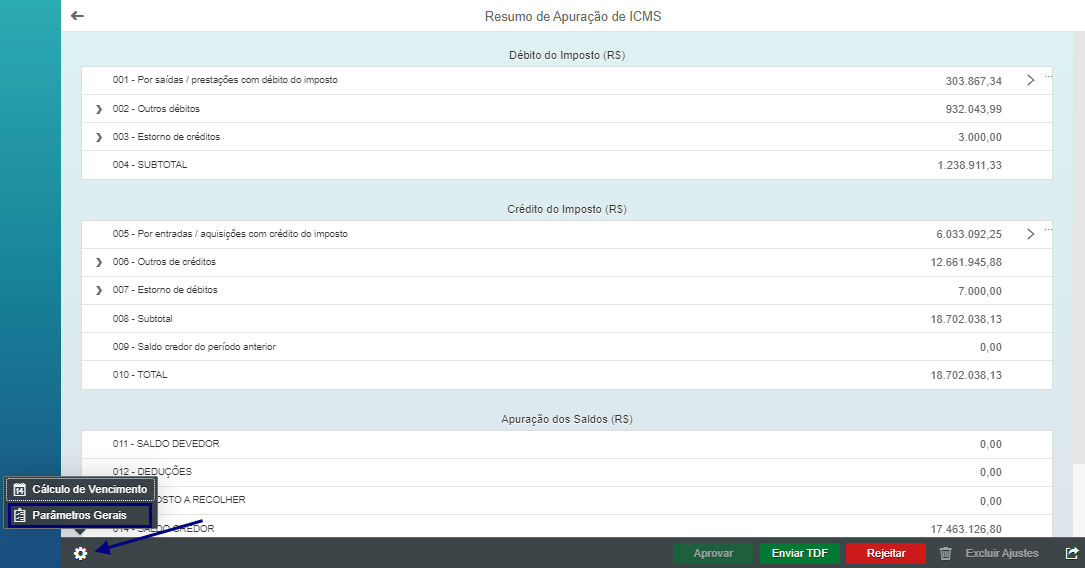Click value 7.000,00
The height and width of the screenshot is (568, 1085).
[x=980, y=291]
